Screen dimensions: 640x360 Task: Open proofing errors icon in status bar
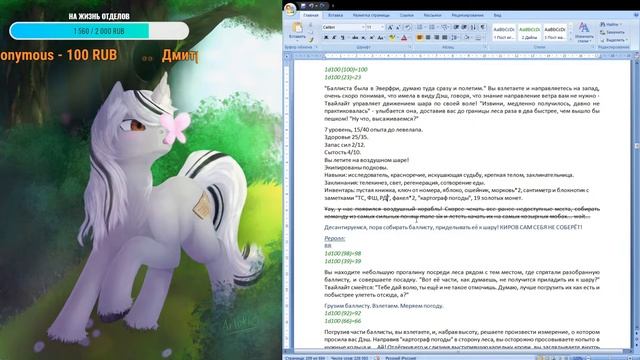(377, 358)
